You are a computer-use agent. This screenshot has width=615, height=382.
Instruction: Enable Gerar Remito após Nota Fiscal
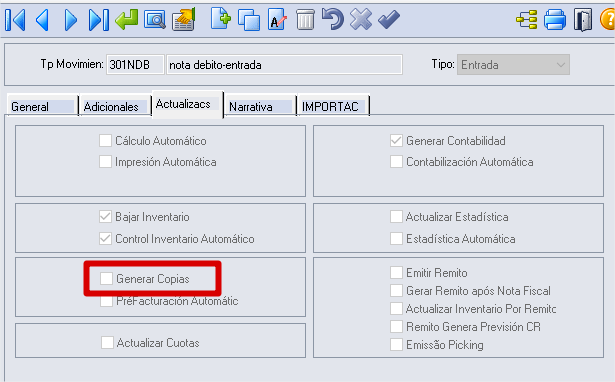396,290
